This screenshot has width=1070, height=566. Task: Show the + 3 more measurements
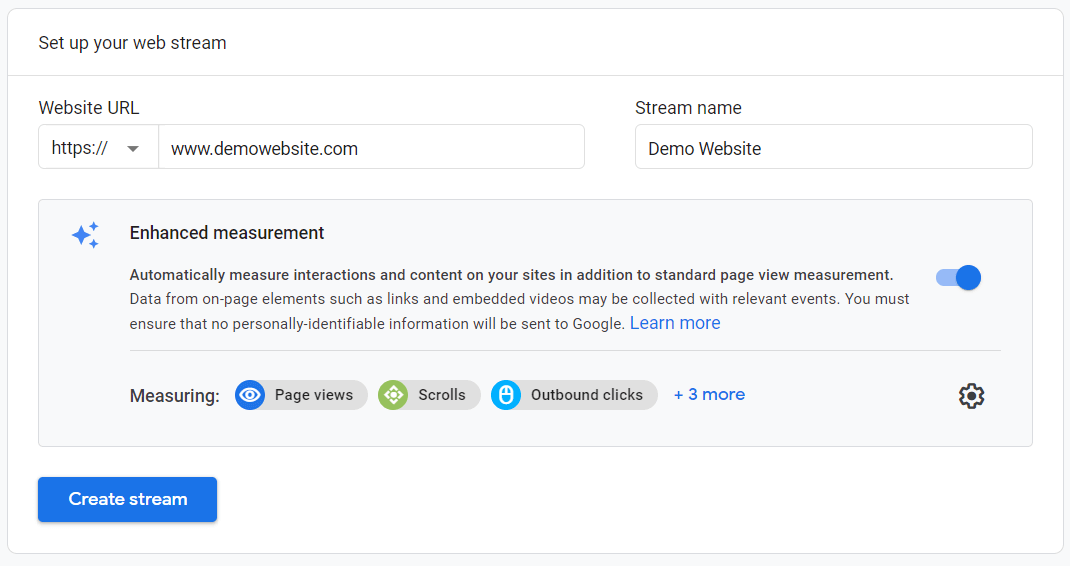(x=709, y=395)
